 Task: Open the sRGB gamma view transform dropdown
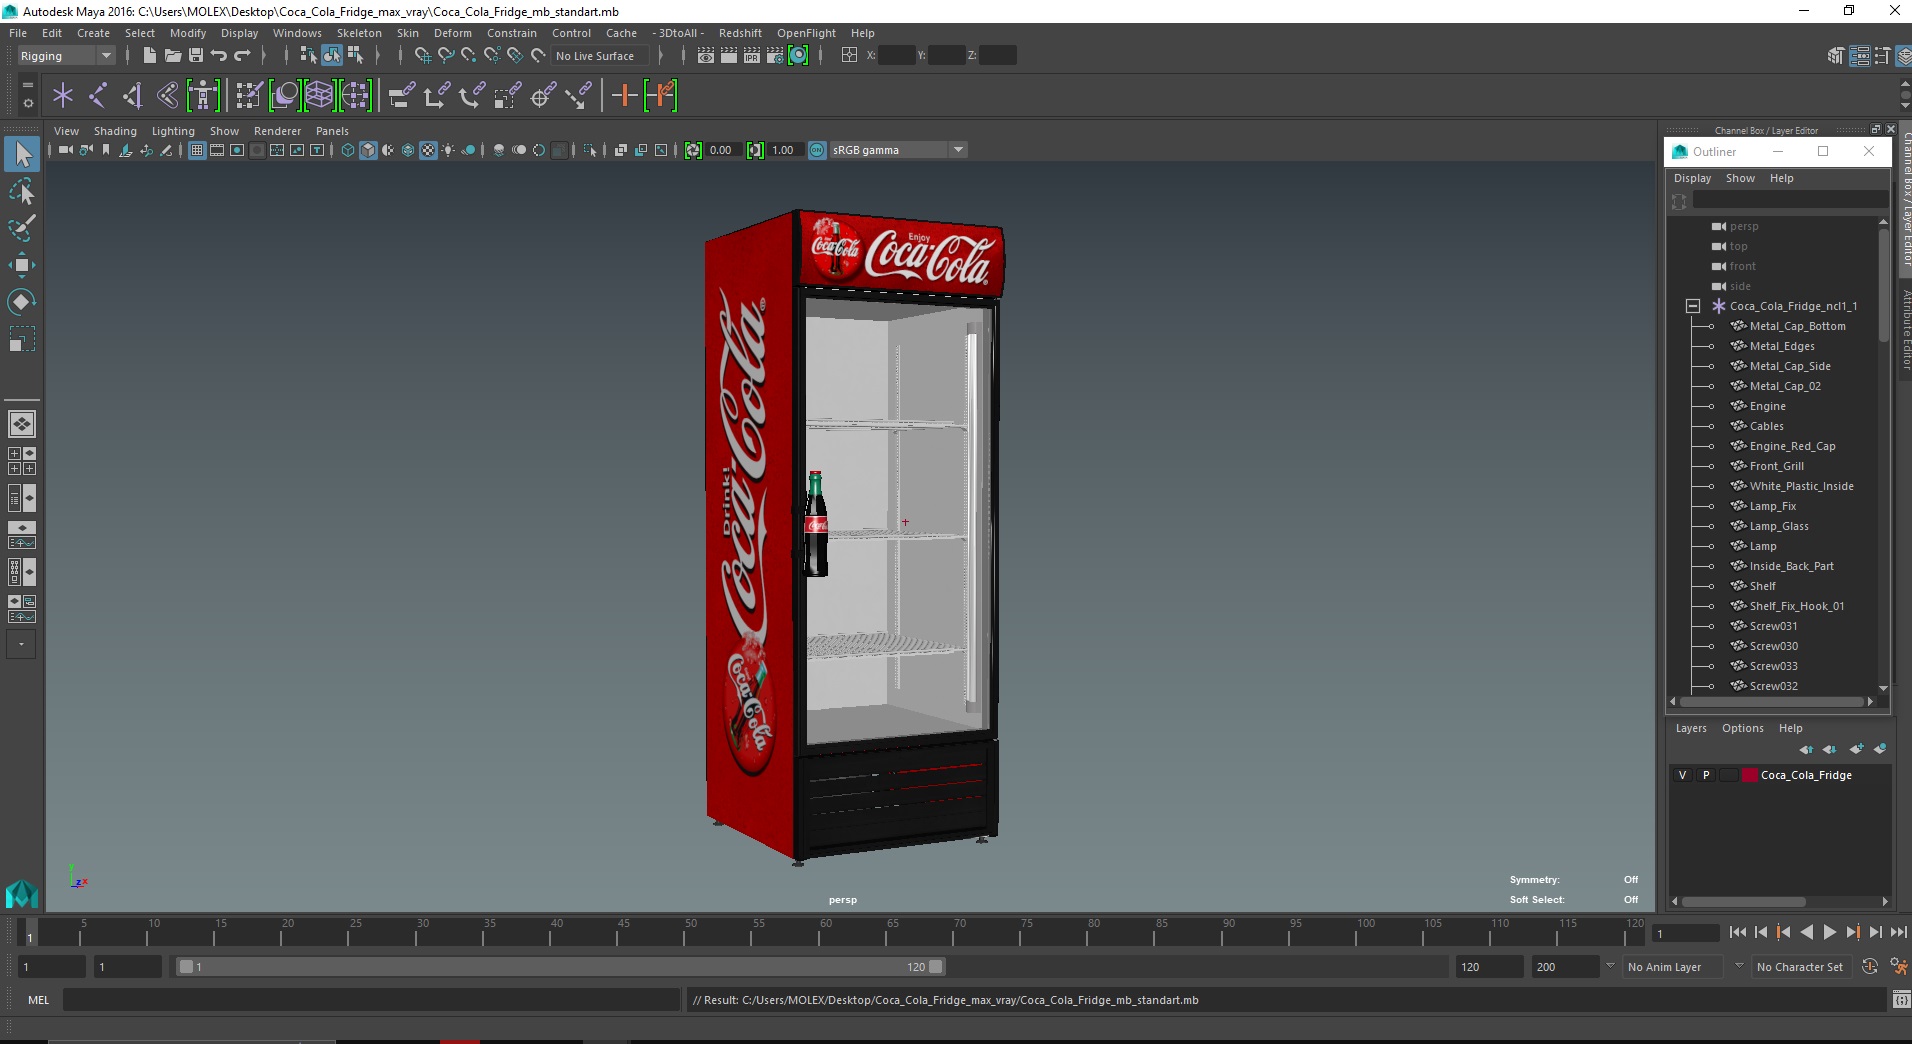(x=899, y=150)
